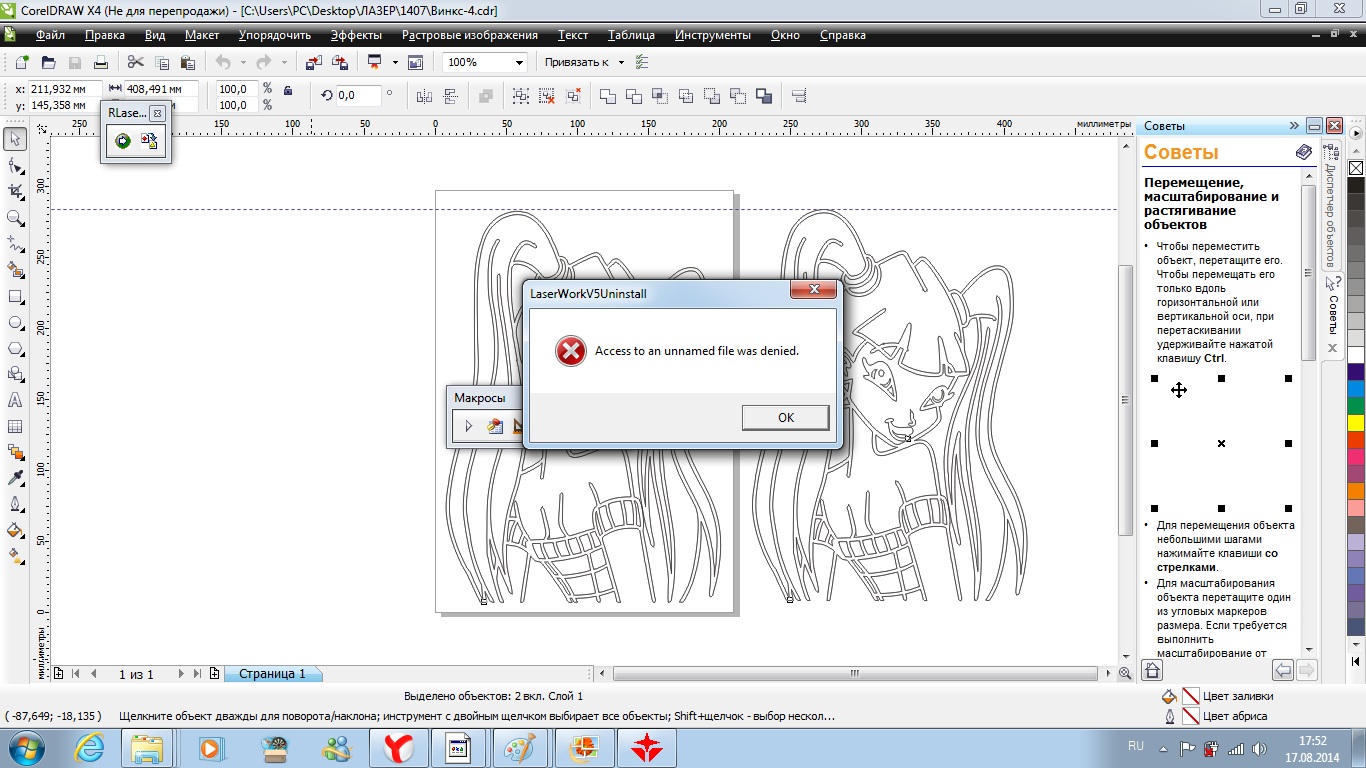Screen dimensions: 1366x768
Task: Toggle the lock ratio padlock icon
Action: [x=288, y=90]
